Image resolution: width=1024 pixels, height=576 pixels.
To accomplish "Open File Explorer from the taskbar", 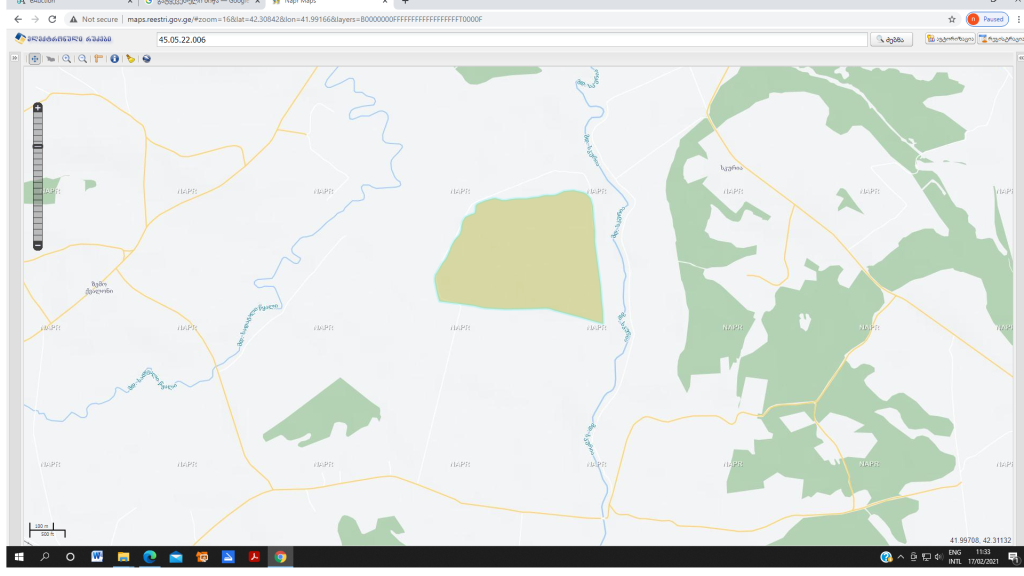I will tap(123, 557).
